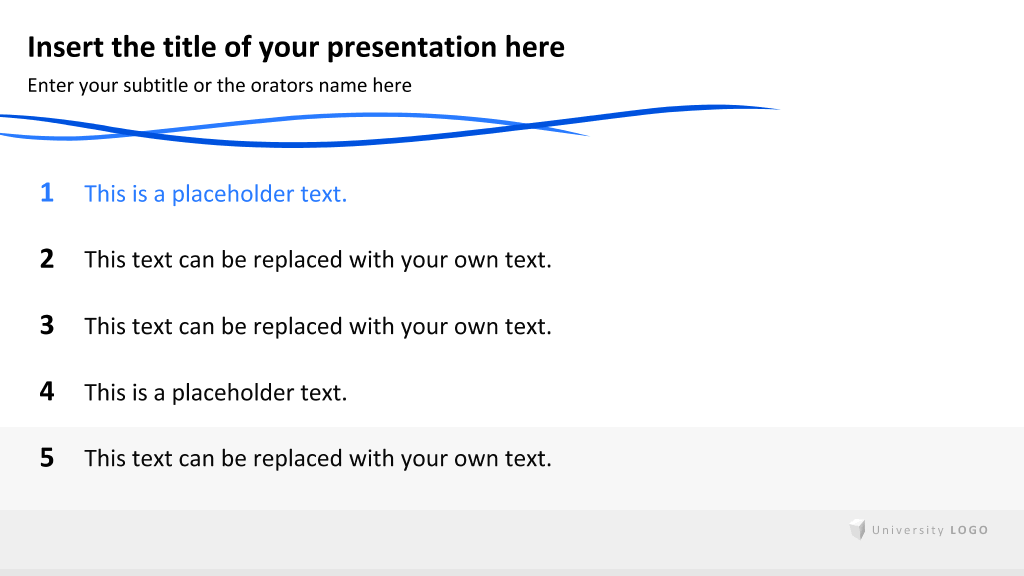
Task: Click the bold number 2 marker
Action: click(47, 259)
